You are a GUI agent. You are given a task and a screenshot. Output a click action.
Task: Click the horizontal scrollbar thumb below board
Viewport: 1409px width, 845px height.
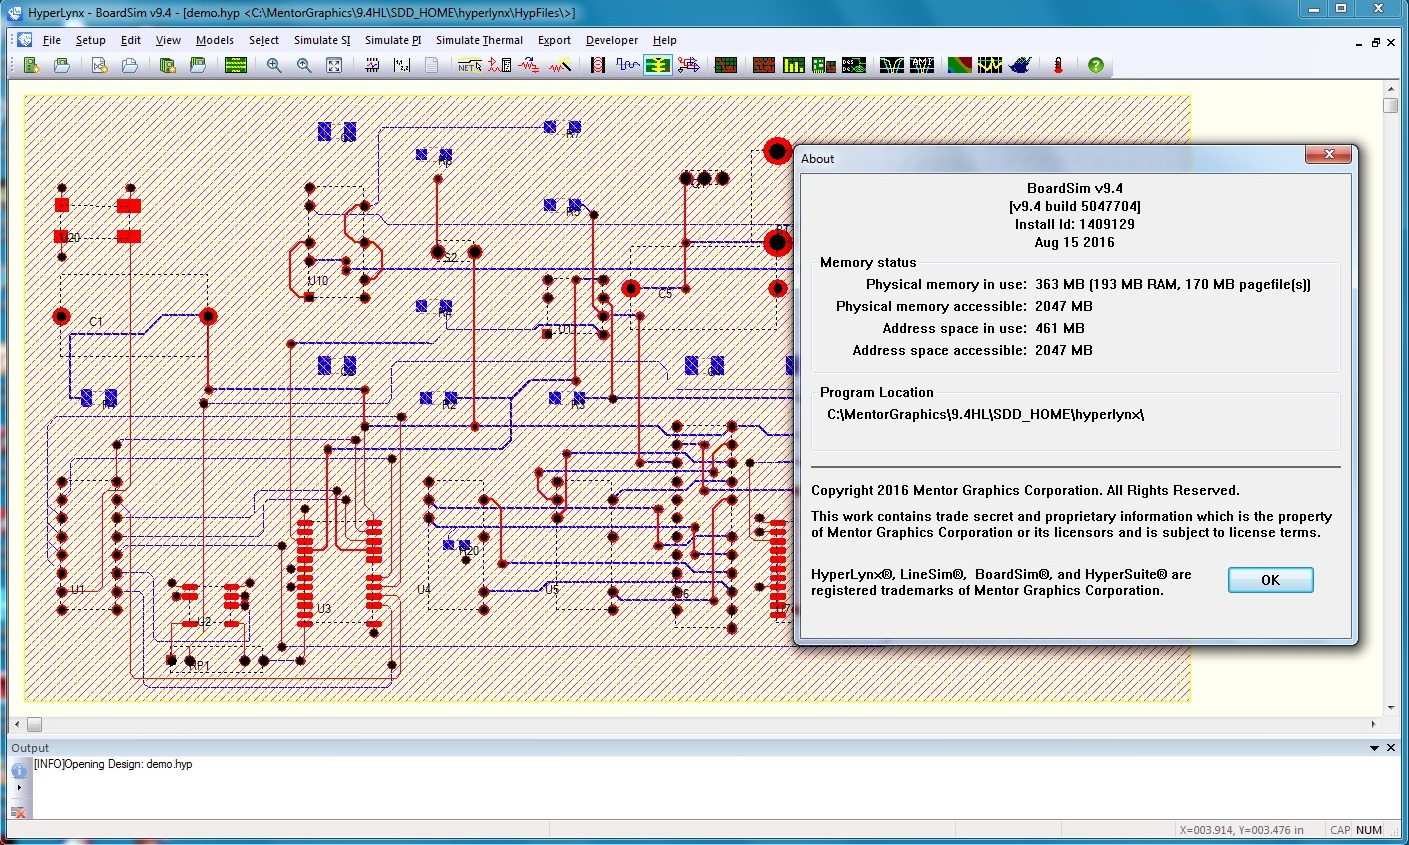tap(34, 724)
